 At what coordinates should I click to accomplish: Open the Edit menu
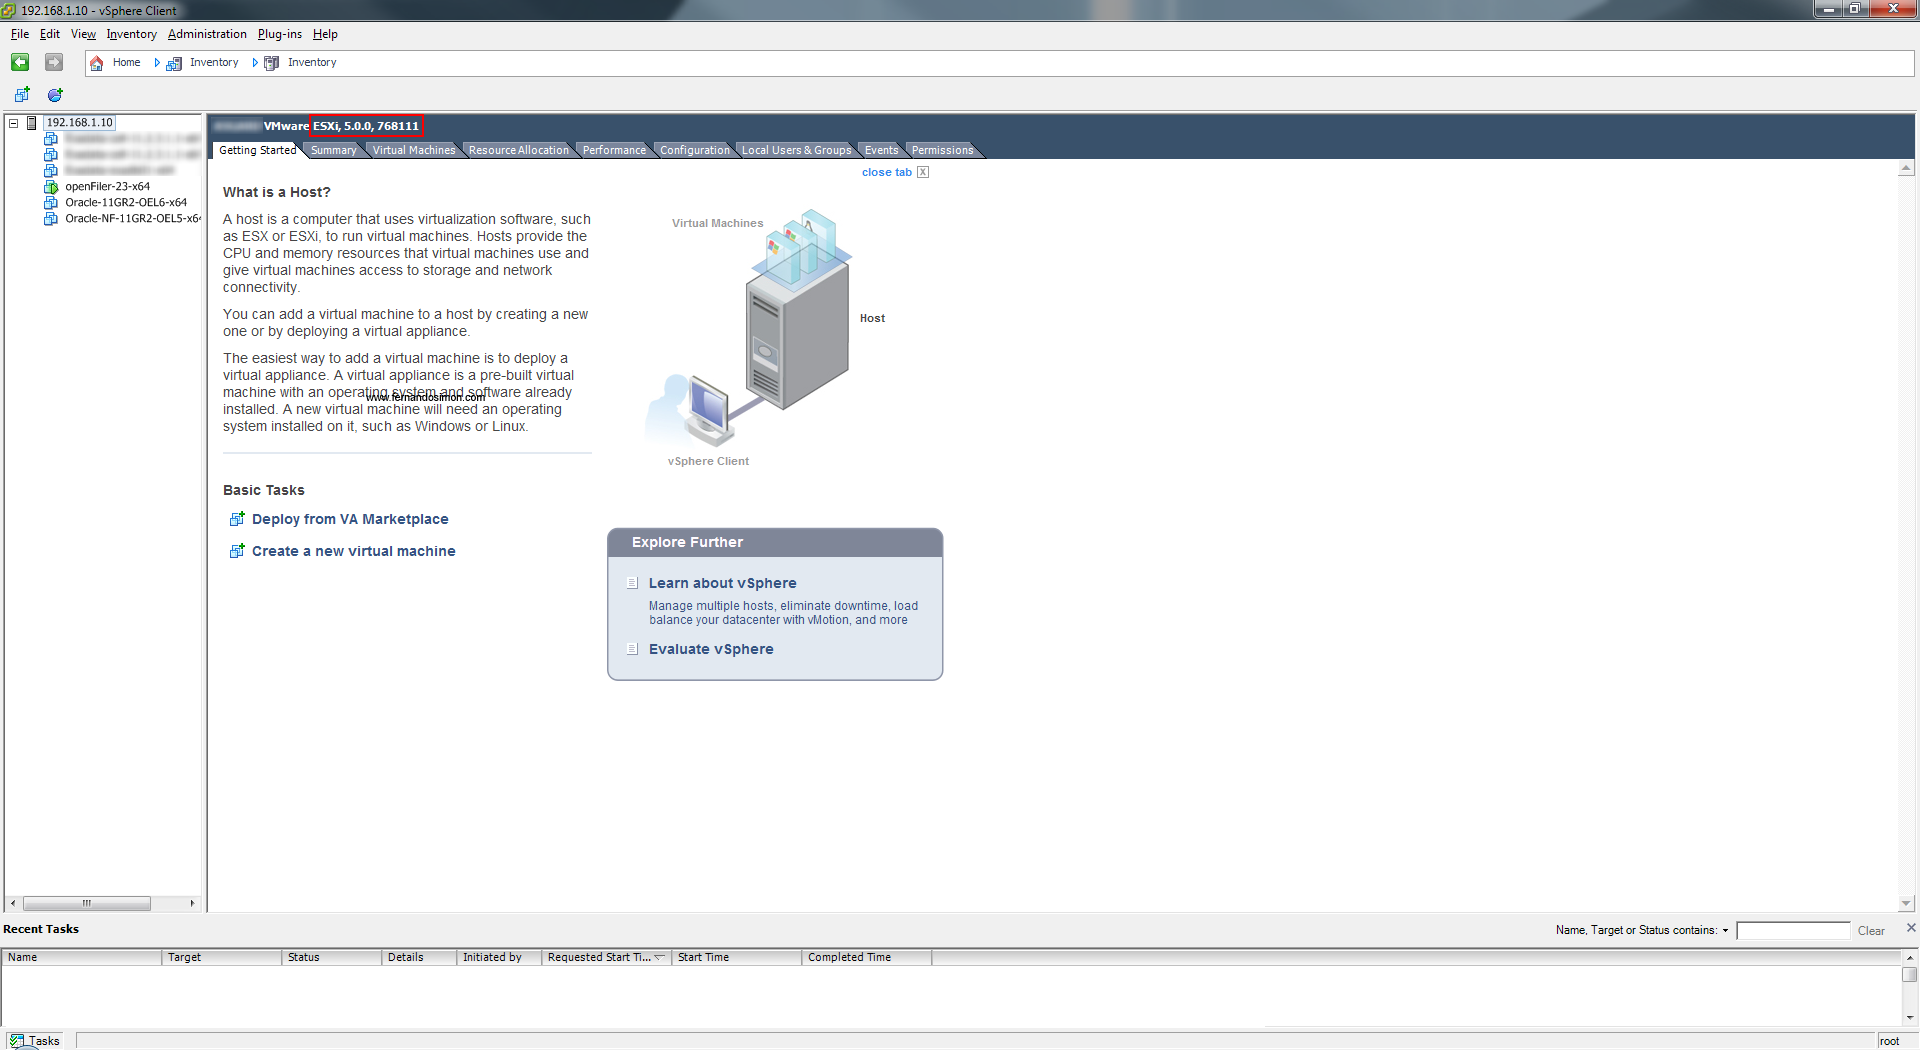[x=50, y=34]
